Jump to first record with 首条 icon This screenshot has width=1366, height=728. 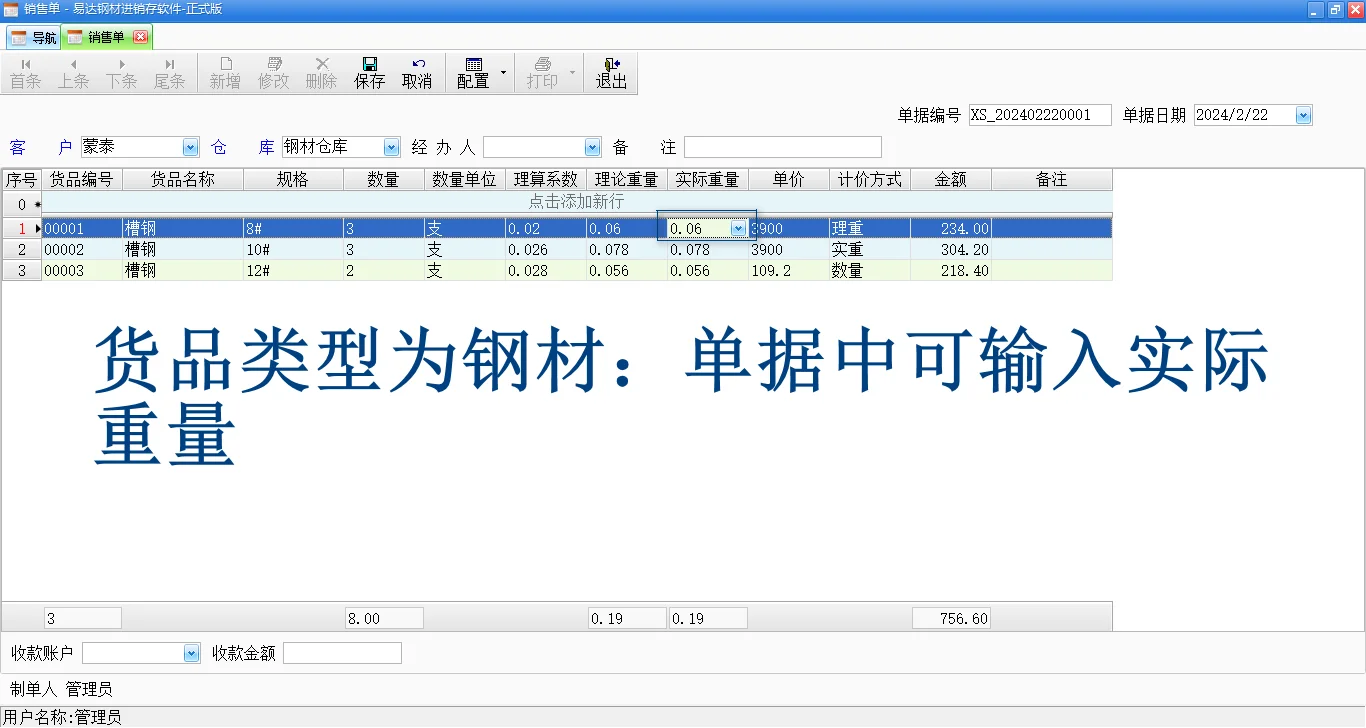tap(25, 70)
